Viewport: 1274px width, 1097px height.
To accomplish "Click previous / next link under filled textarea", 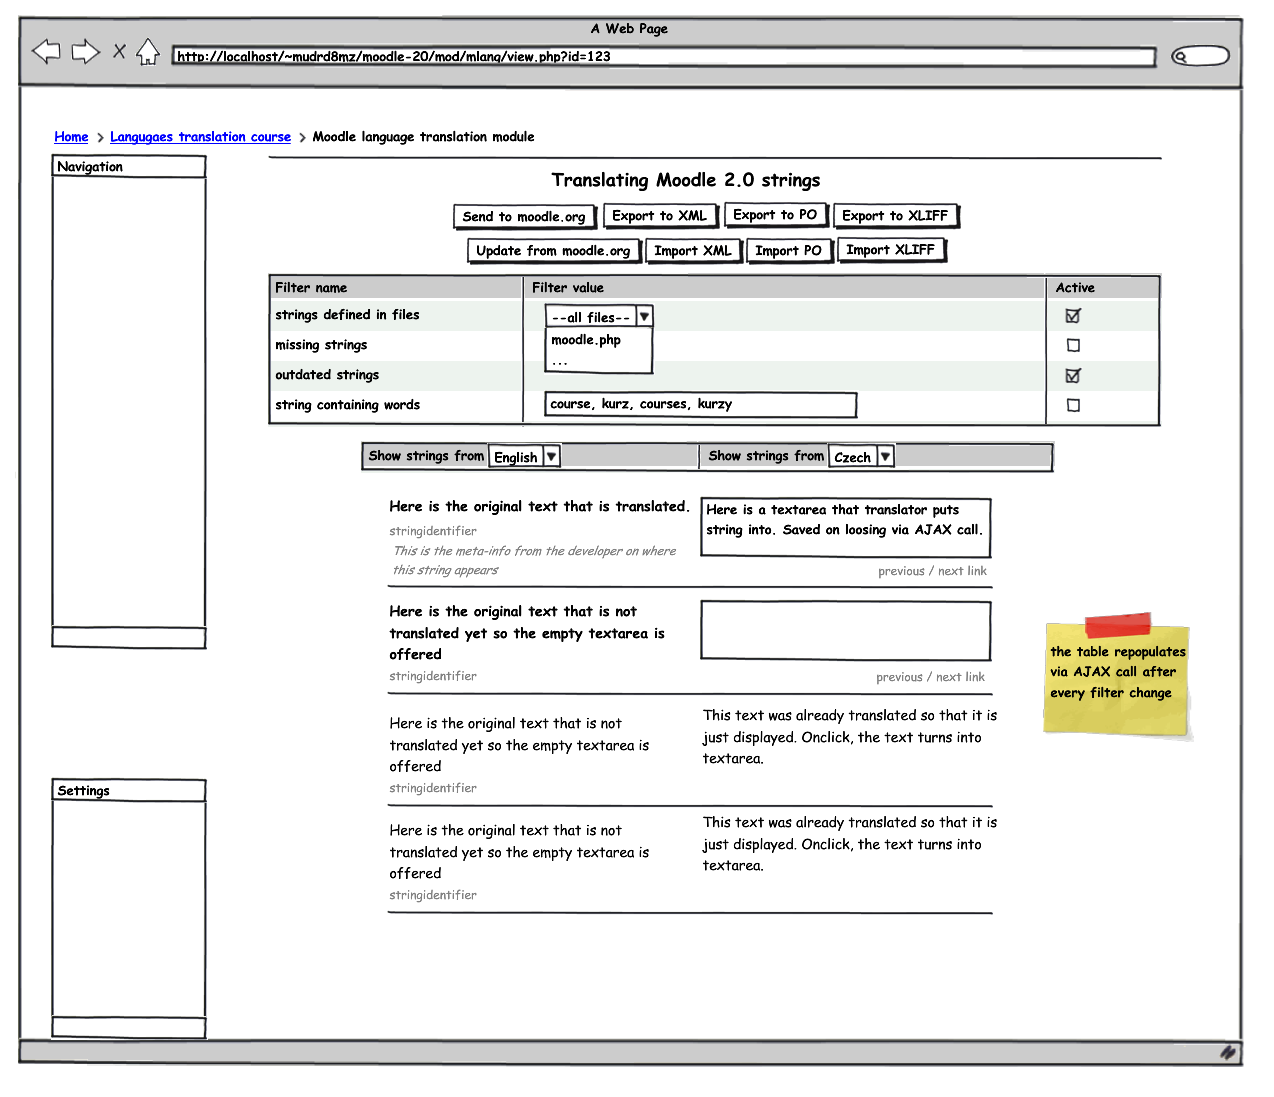I will pyautogui.click(x=932, y=571).
